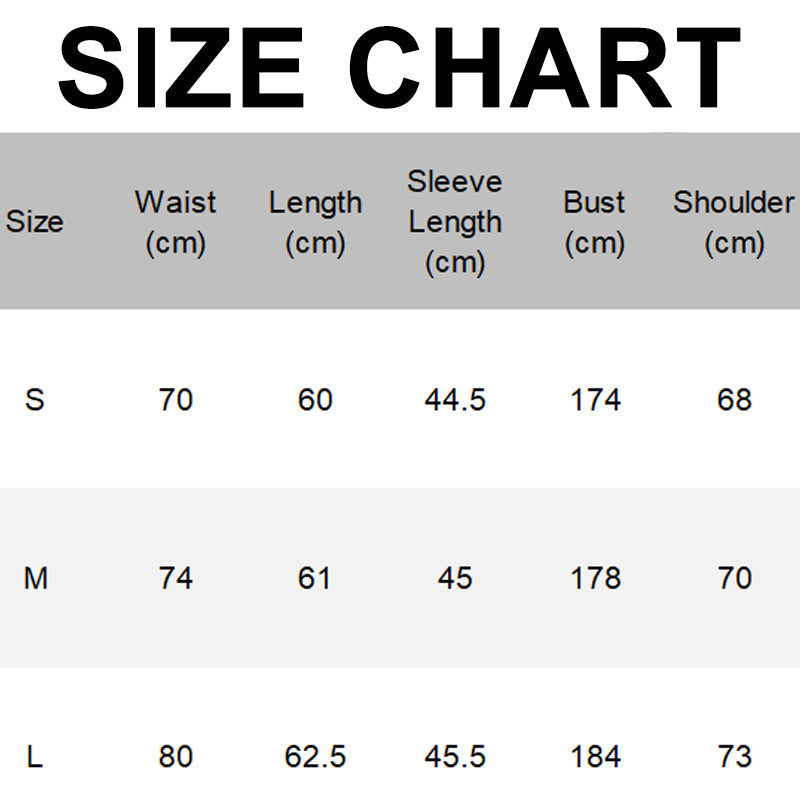Click the bust value 184
Viewport: 800px width, 800px height.
(595, 756)
